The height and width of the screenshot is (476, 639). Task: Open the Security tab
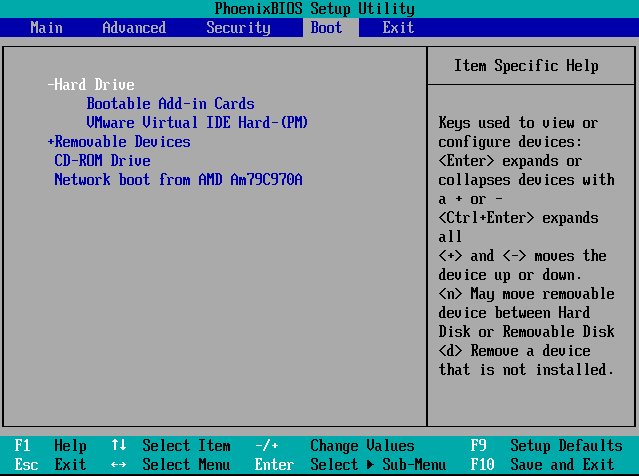coord(238,28)
